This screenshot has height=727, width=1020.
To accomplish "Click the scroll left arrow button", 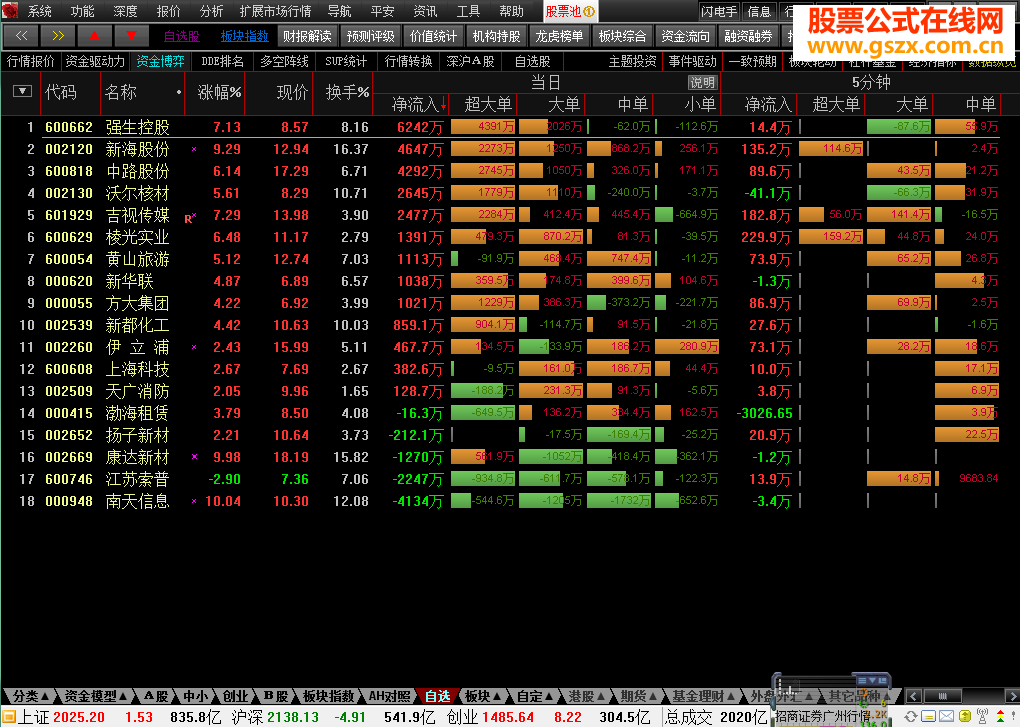I will 913,696.
